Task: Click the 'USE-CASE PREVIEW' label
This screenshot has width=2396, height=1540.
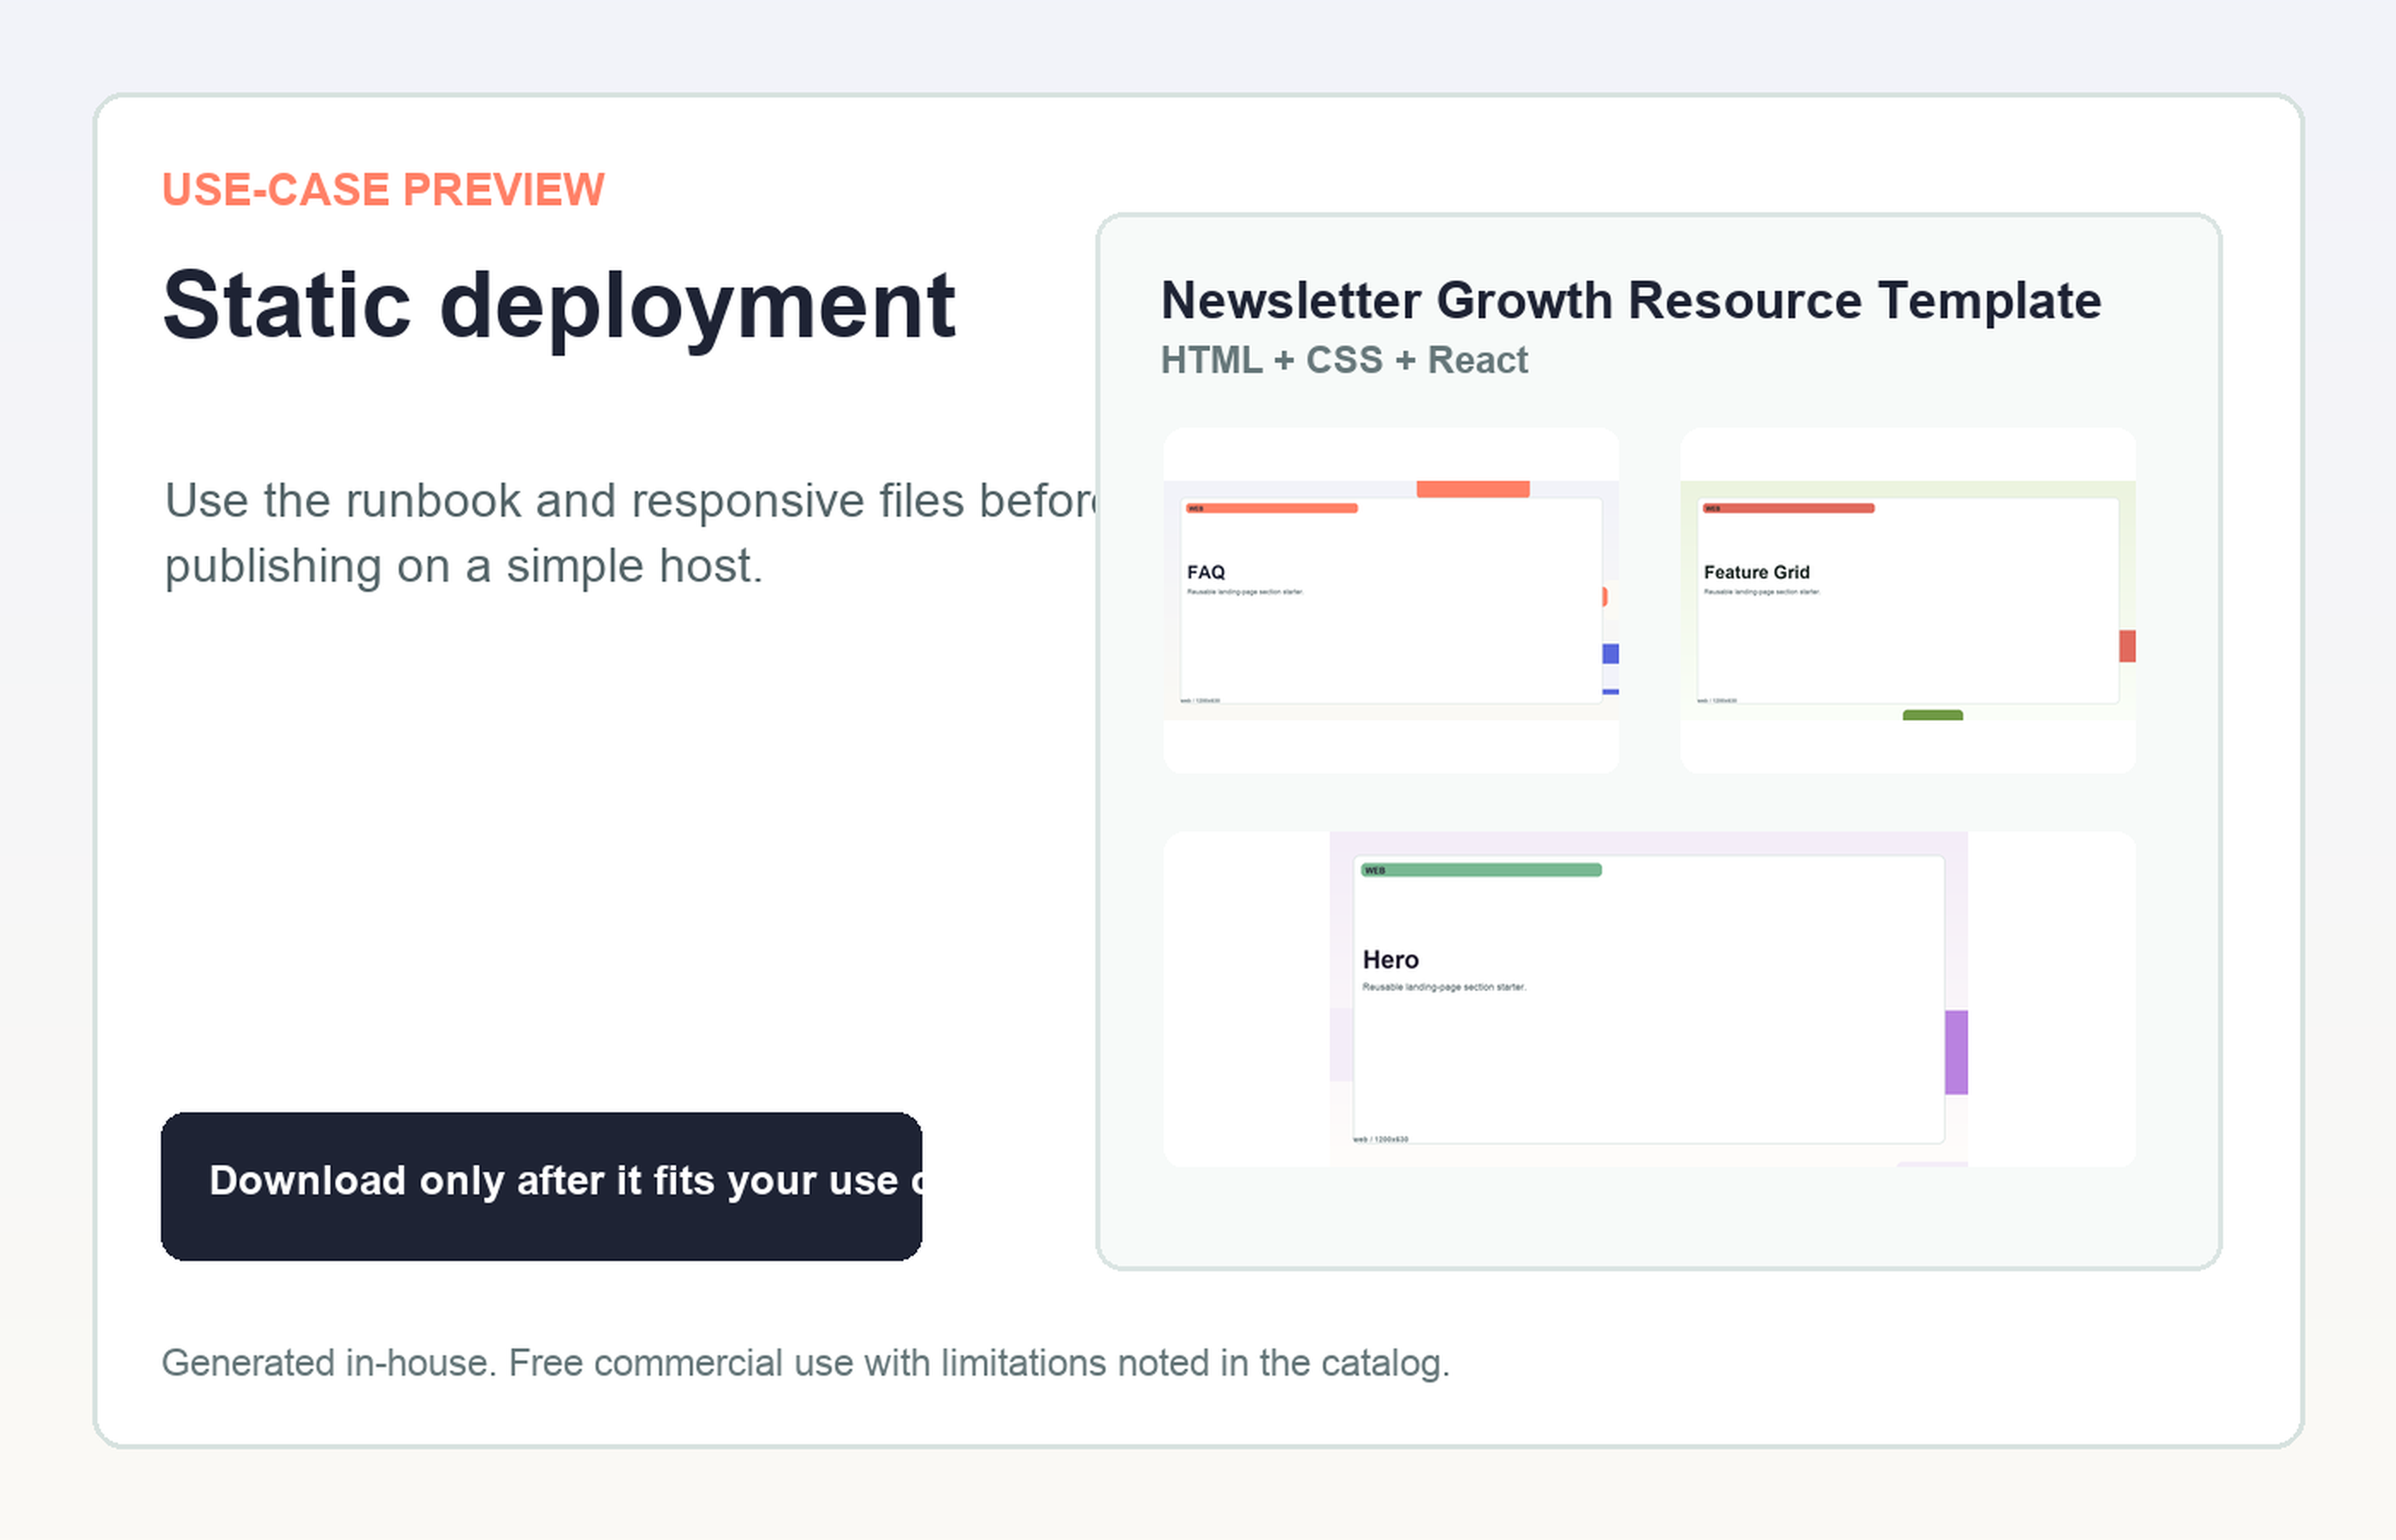Action: coord(383,190)
